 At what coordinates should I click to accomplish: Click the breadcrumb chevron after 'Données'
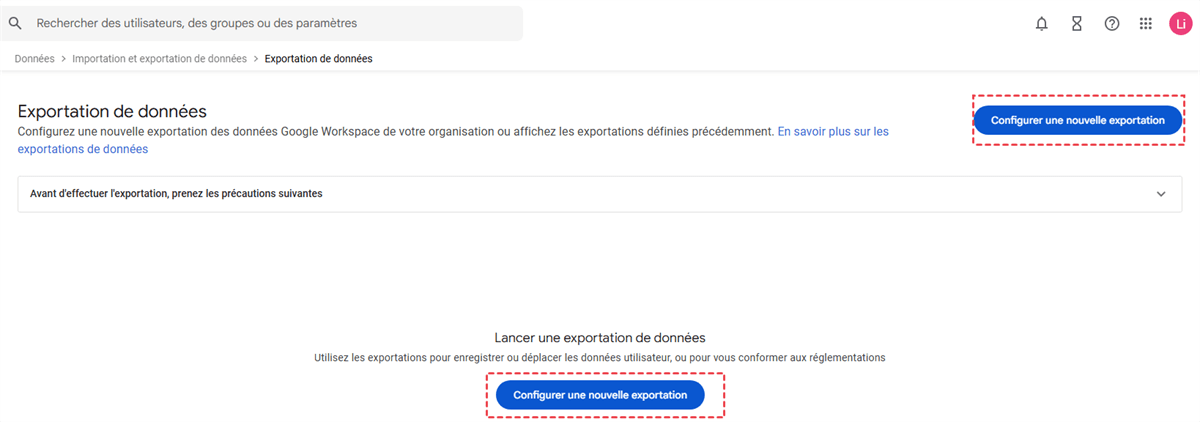click(63, 59)
